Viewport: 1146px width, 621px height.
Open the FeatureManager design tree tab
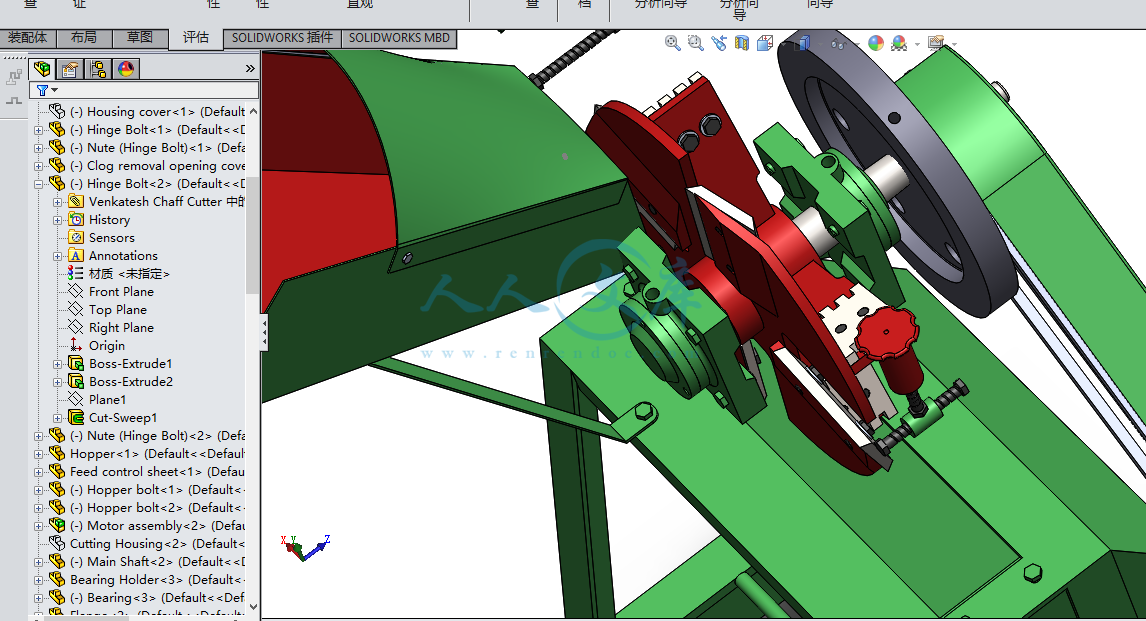pos(42,69)
